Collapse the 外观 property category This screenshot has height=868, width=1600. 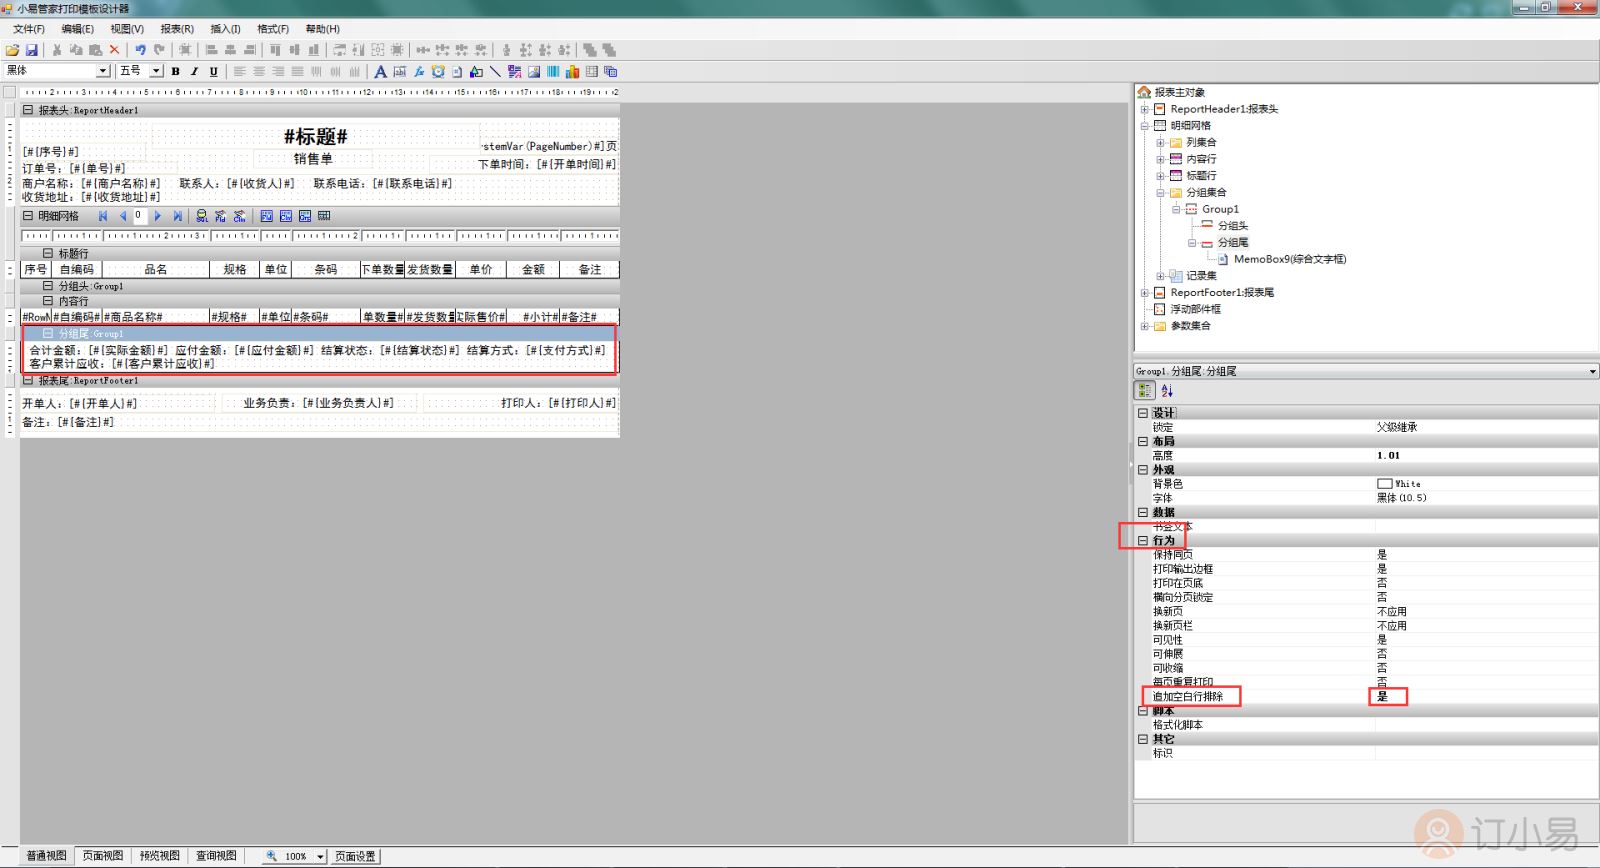point(1143,469)
